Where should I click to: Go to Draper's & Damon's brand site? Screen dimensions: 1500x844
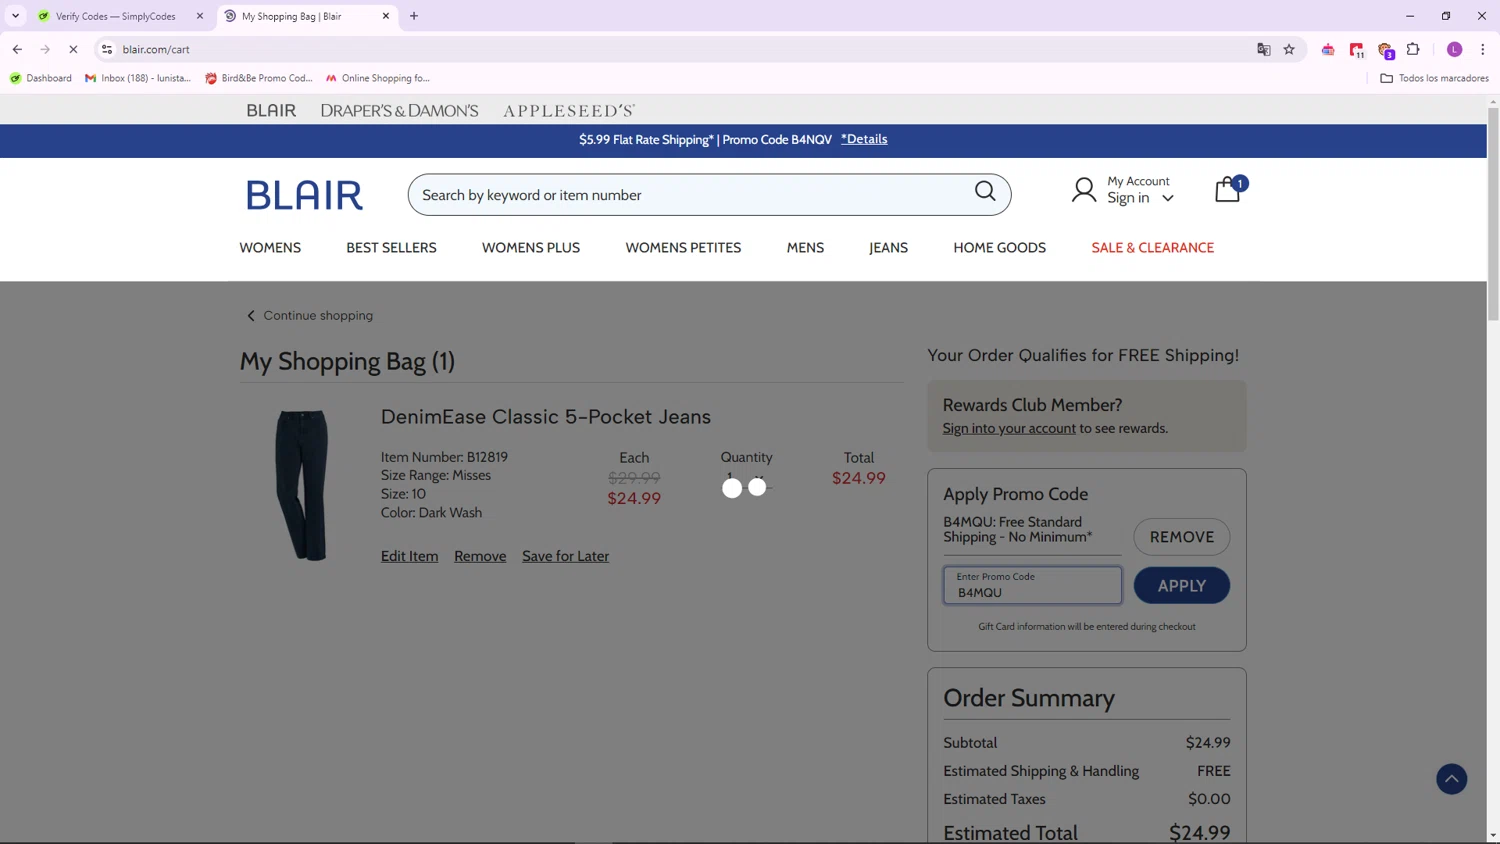pyautogui.click(x=399, y=111)
